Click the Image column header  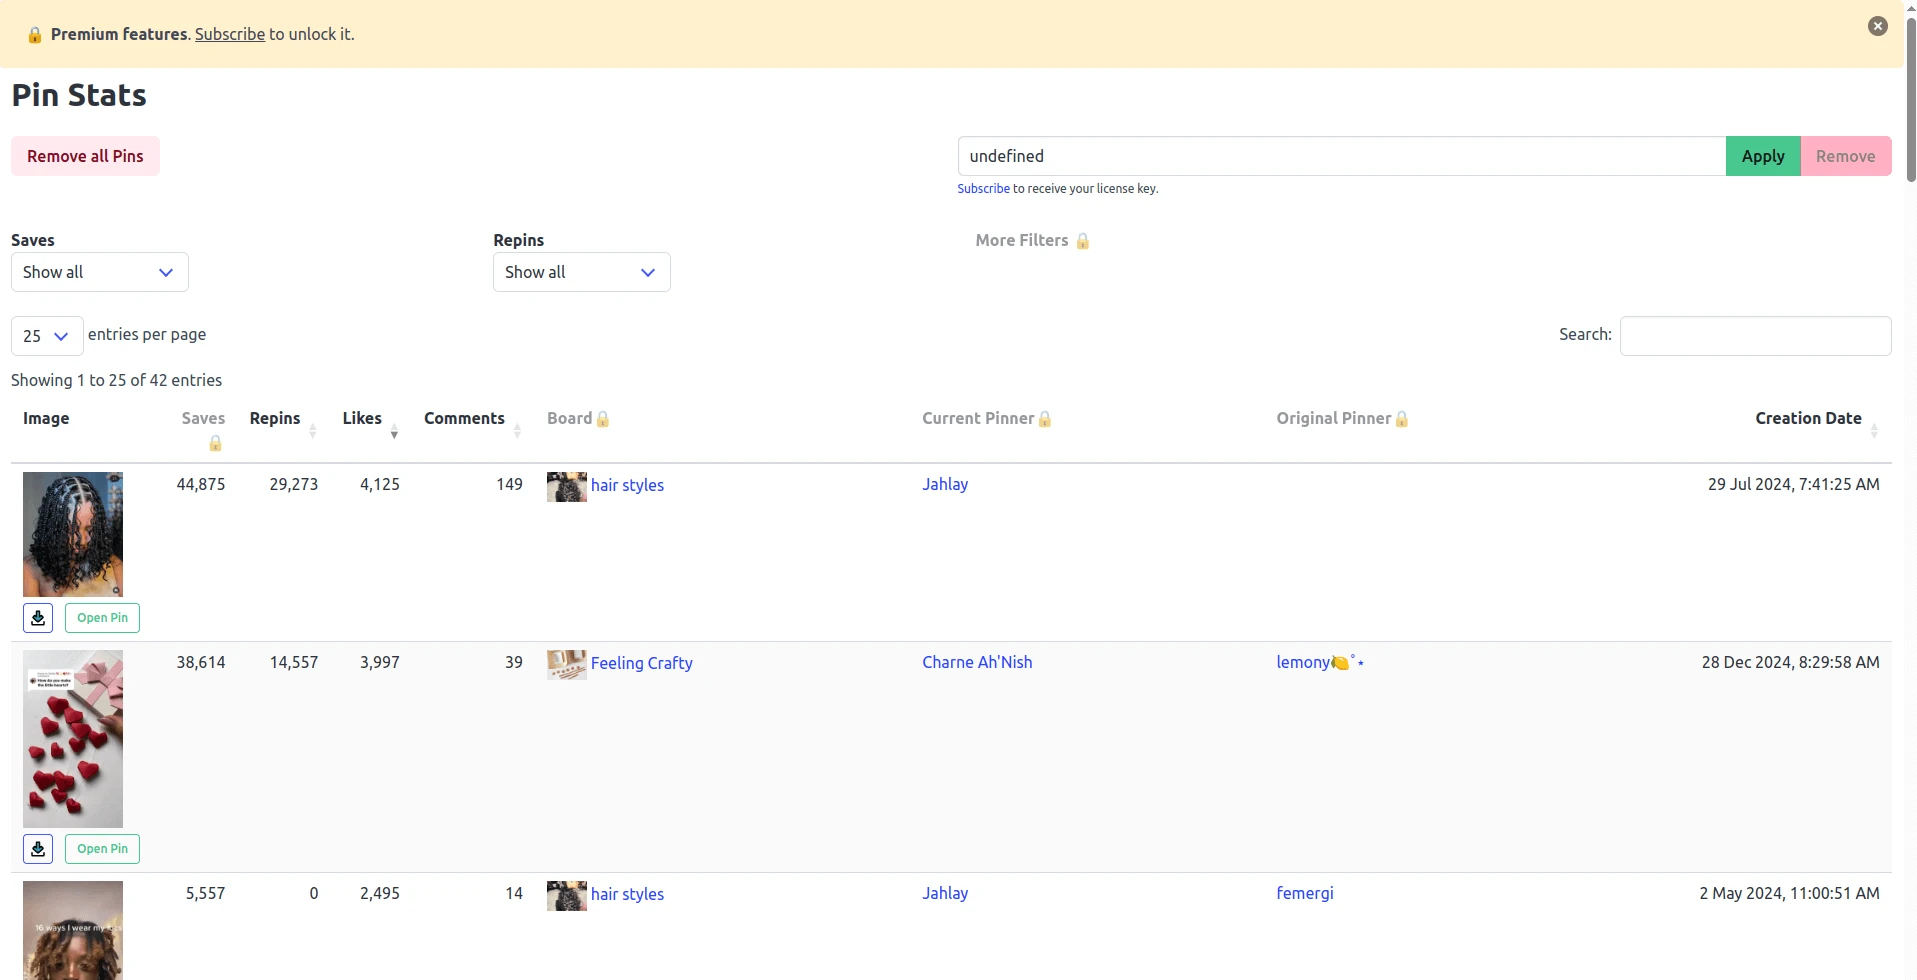pyautogui.click(x=46, y=418)
